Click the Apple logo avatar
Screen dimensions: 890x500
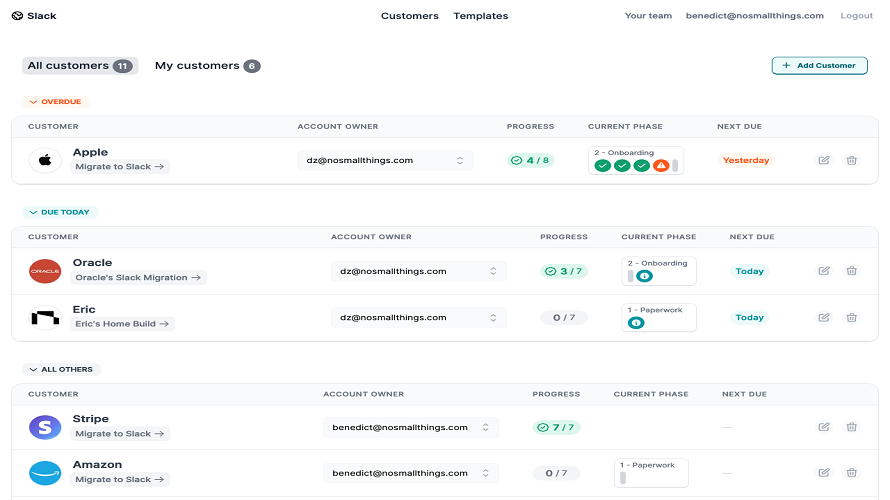coord(45,161)
